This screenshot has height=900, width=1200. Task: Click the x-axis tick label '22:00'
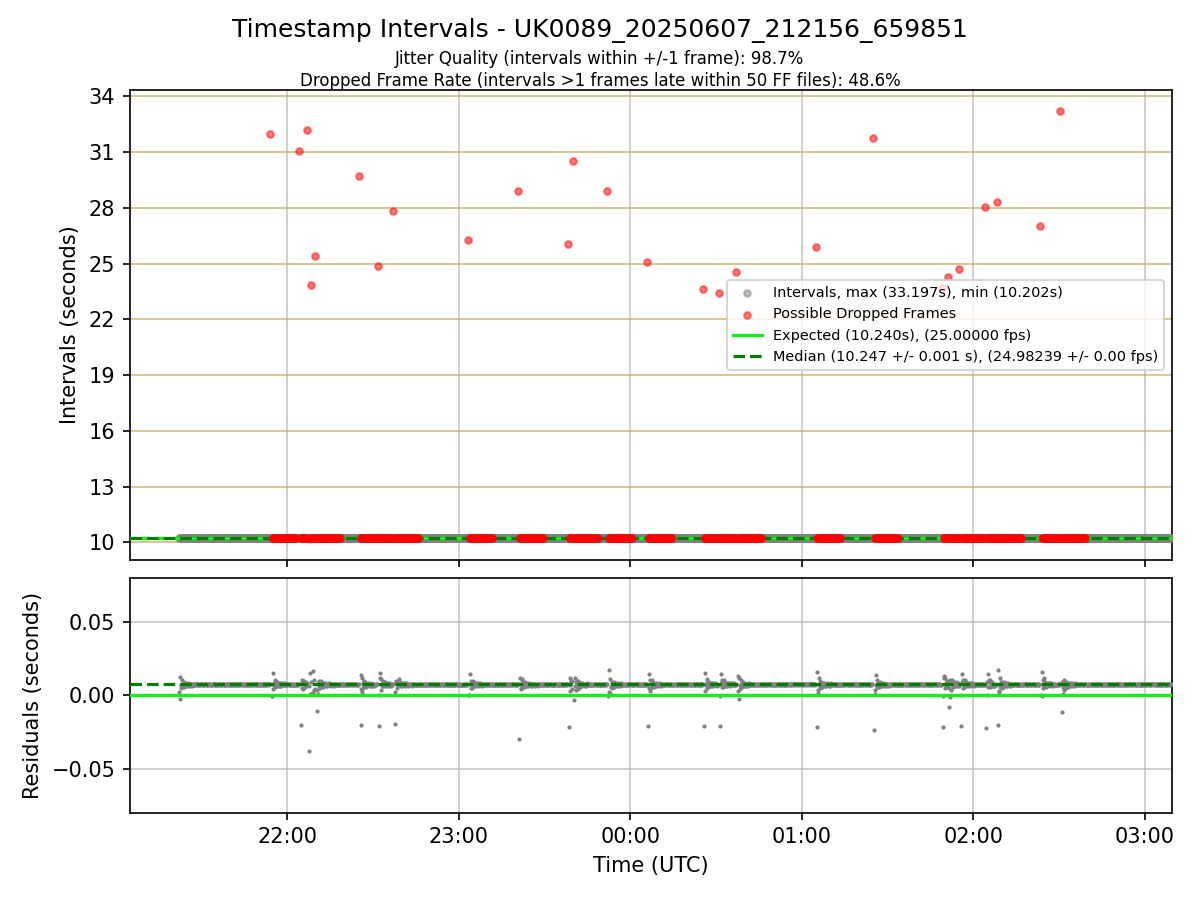click(287, 835)
